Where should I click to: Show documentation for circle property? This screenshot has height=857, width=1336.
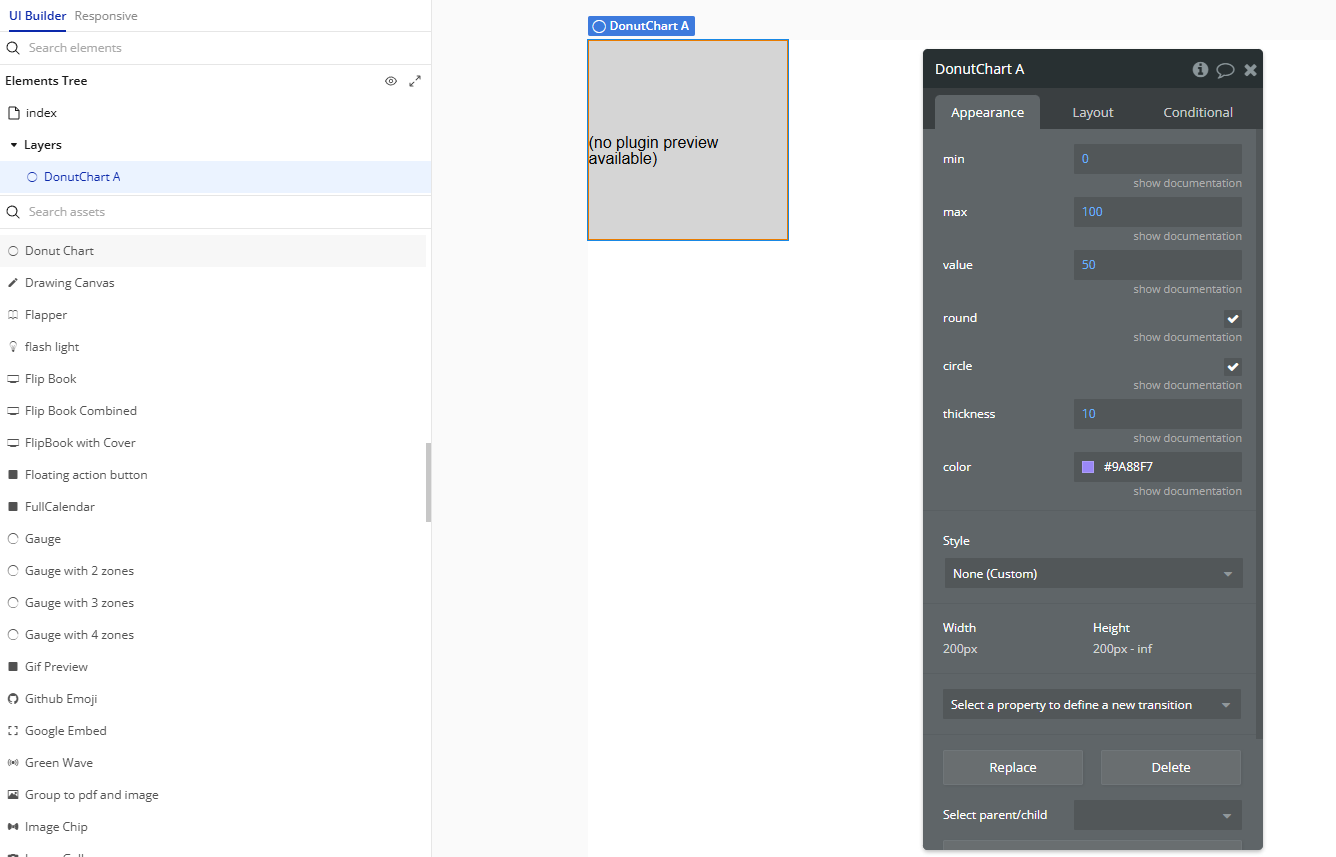pos(1187,385)
